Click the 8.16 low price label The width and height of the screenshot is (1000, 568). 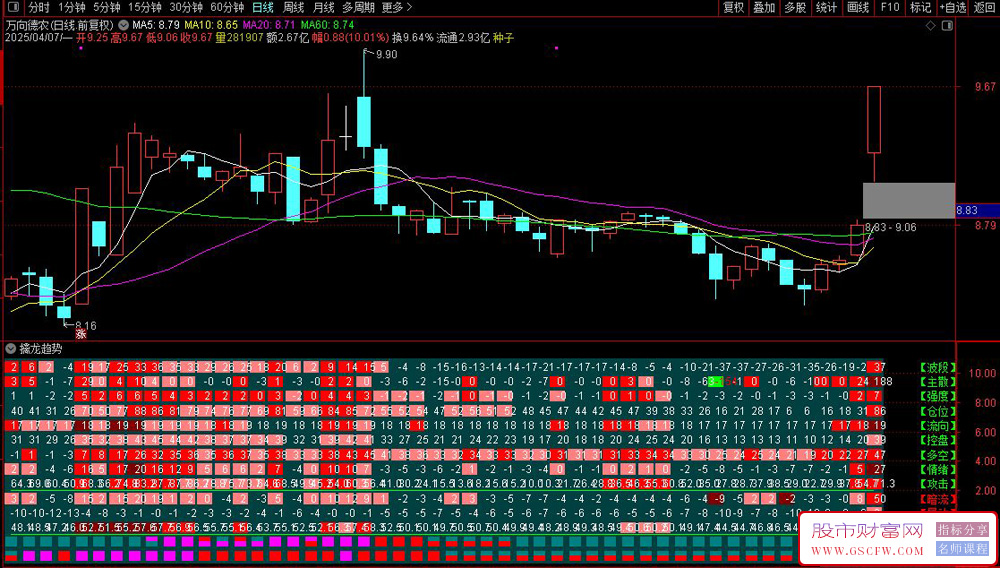[x=85, y=325]
